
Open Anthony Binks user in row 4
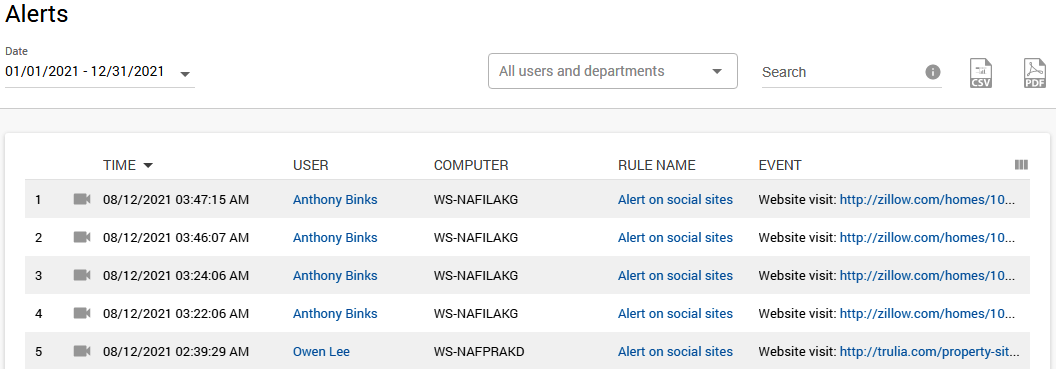click(x=335, y=313)
